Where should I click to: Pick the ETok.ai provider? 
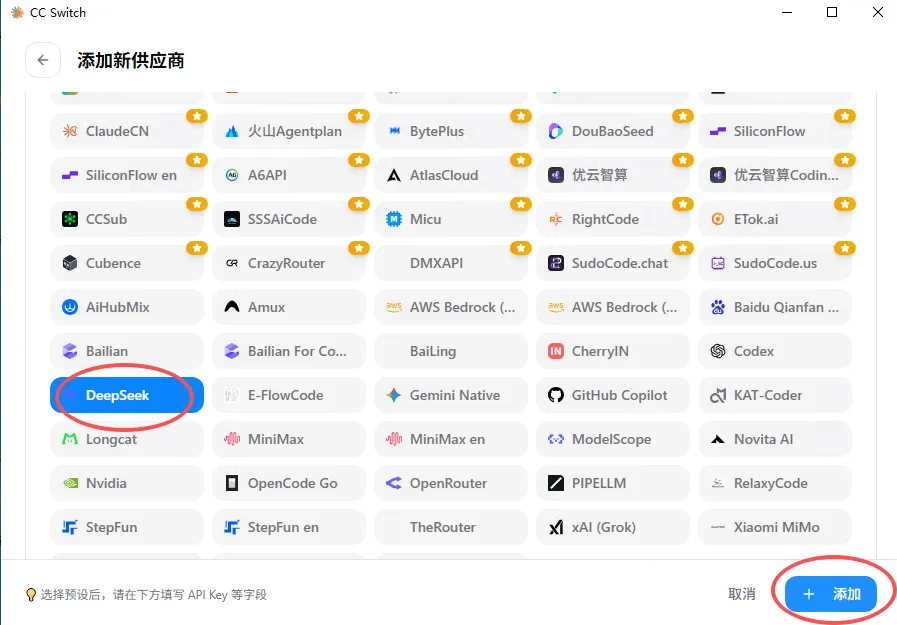tap(775, 219)
